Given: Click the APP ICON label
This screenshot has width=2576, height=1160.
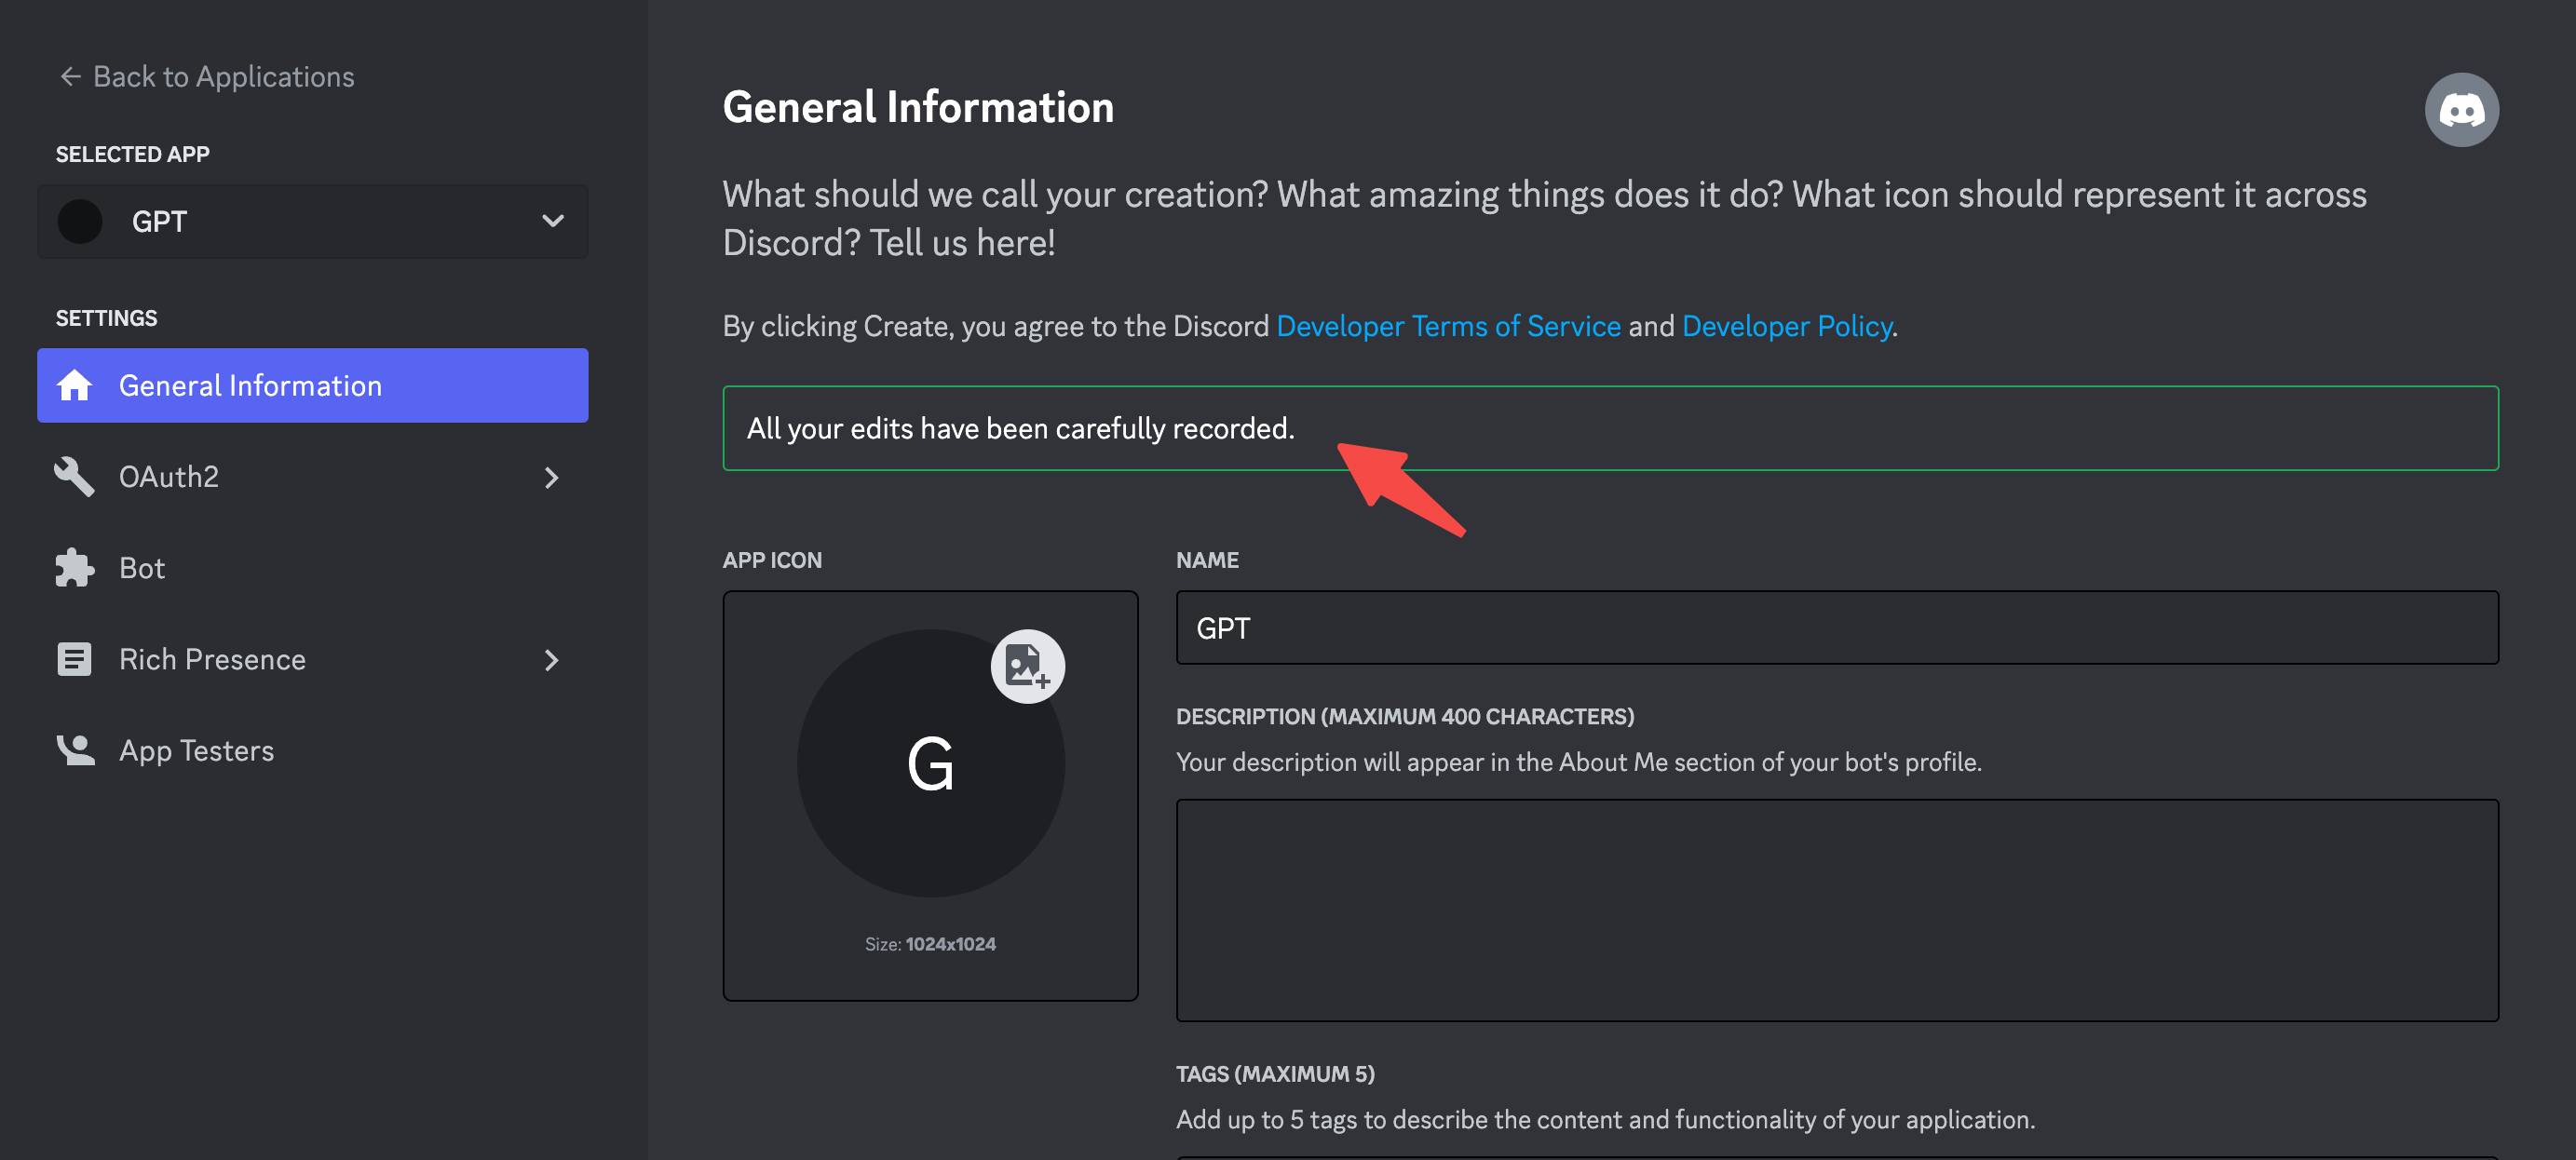Looking at the screenshot, I should point(772,560).
